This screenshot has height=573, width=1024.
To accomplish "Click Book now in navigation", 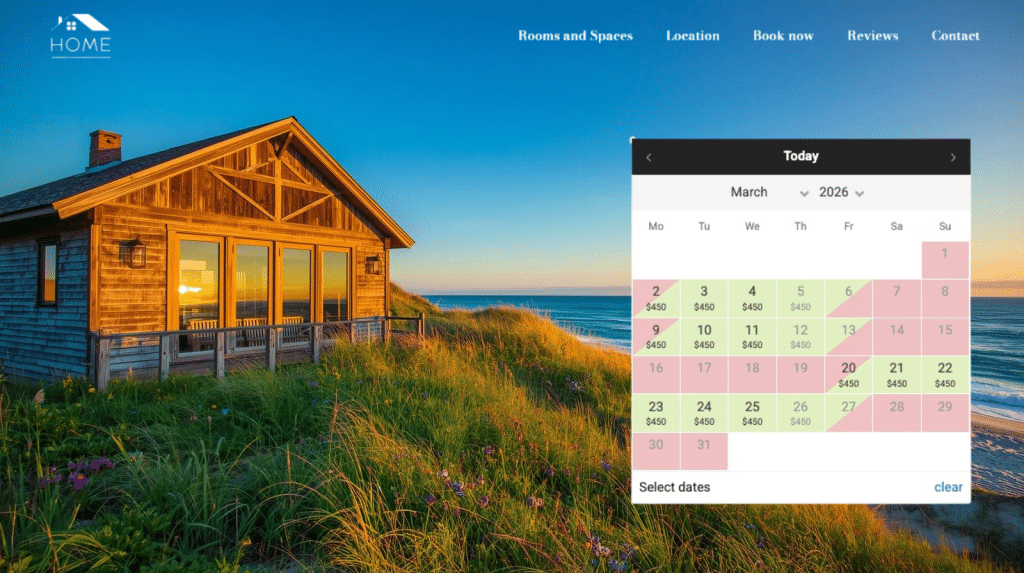I will (x=783, y=36).
